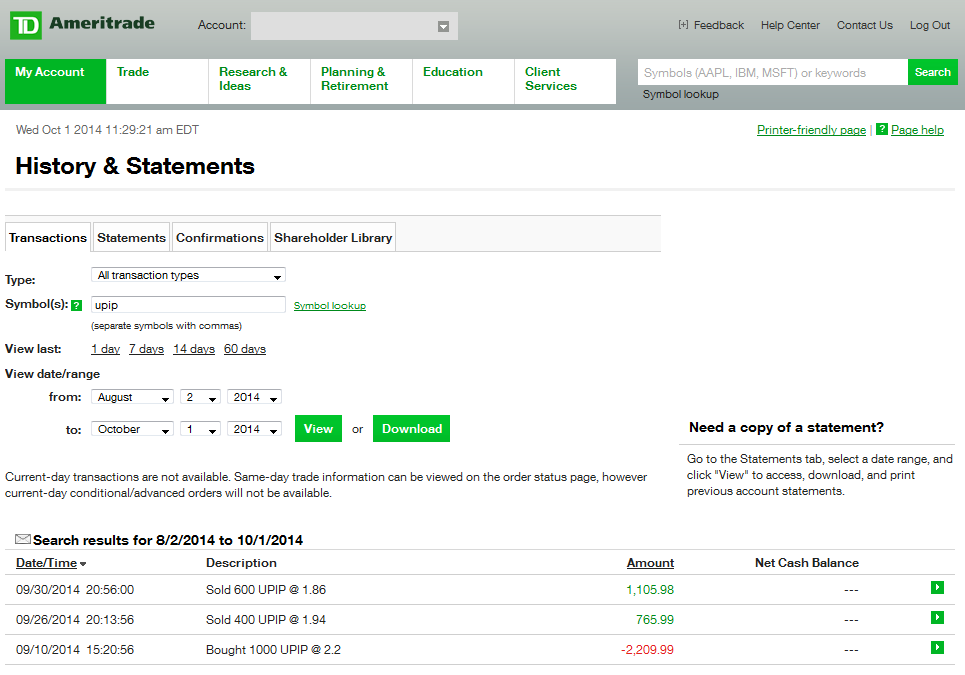Open the My Account menu
Image resolution: width=965 pixels, height=675 pixels.
[55, 81]
